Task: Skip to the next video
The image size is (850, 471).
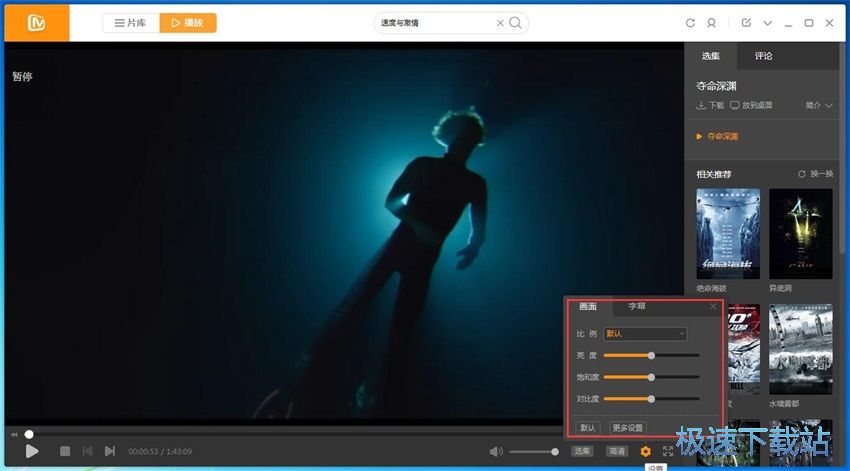Action: 110,451
